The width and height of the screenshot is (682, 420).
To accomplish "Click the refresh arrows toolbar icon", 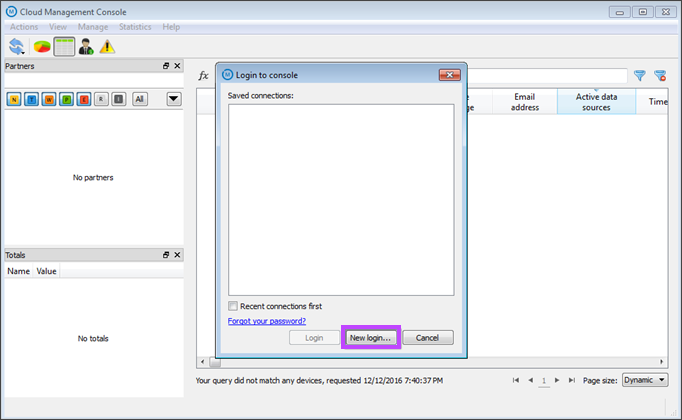I will pos(17,47).
